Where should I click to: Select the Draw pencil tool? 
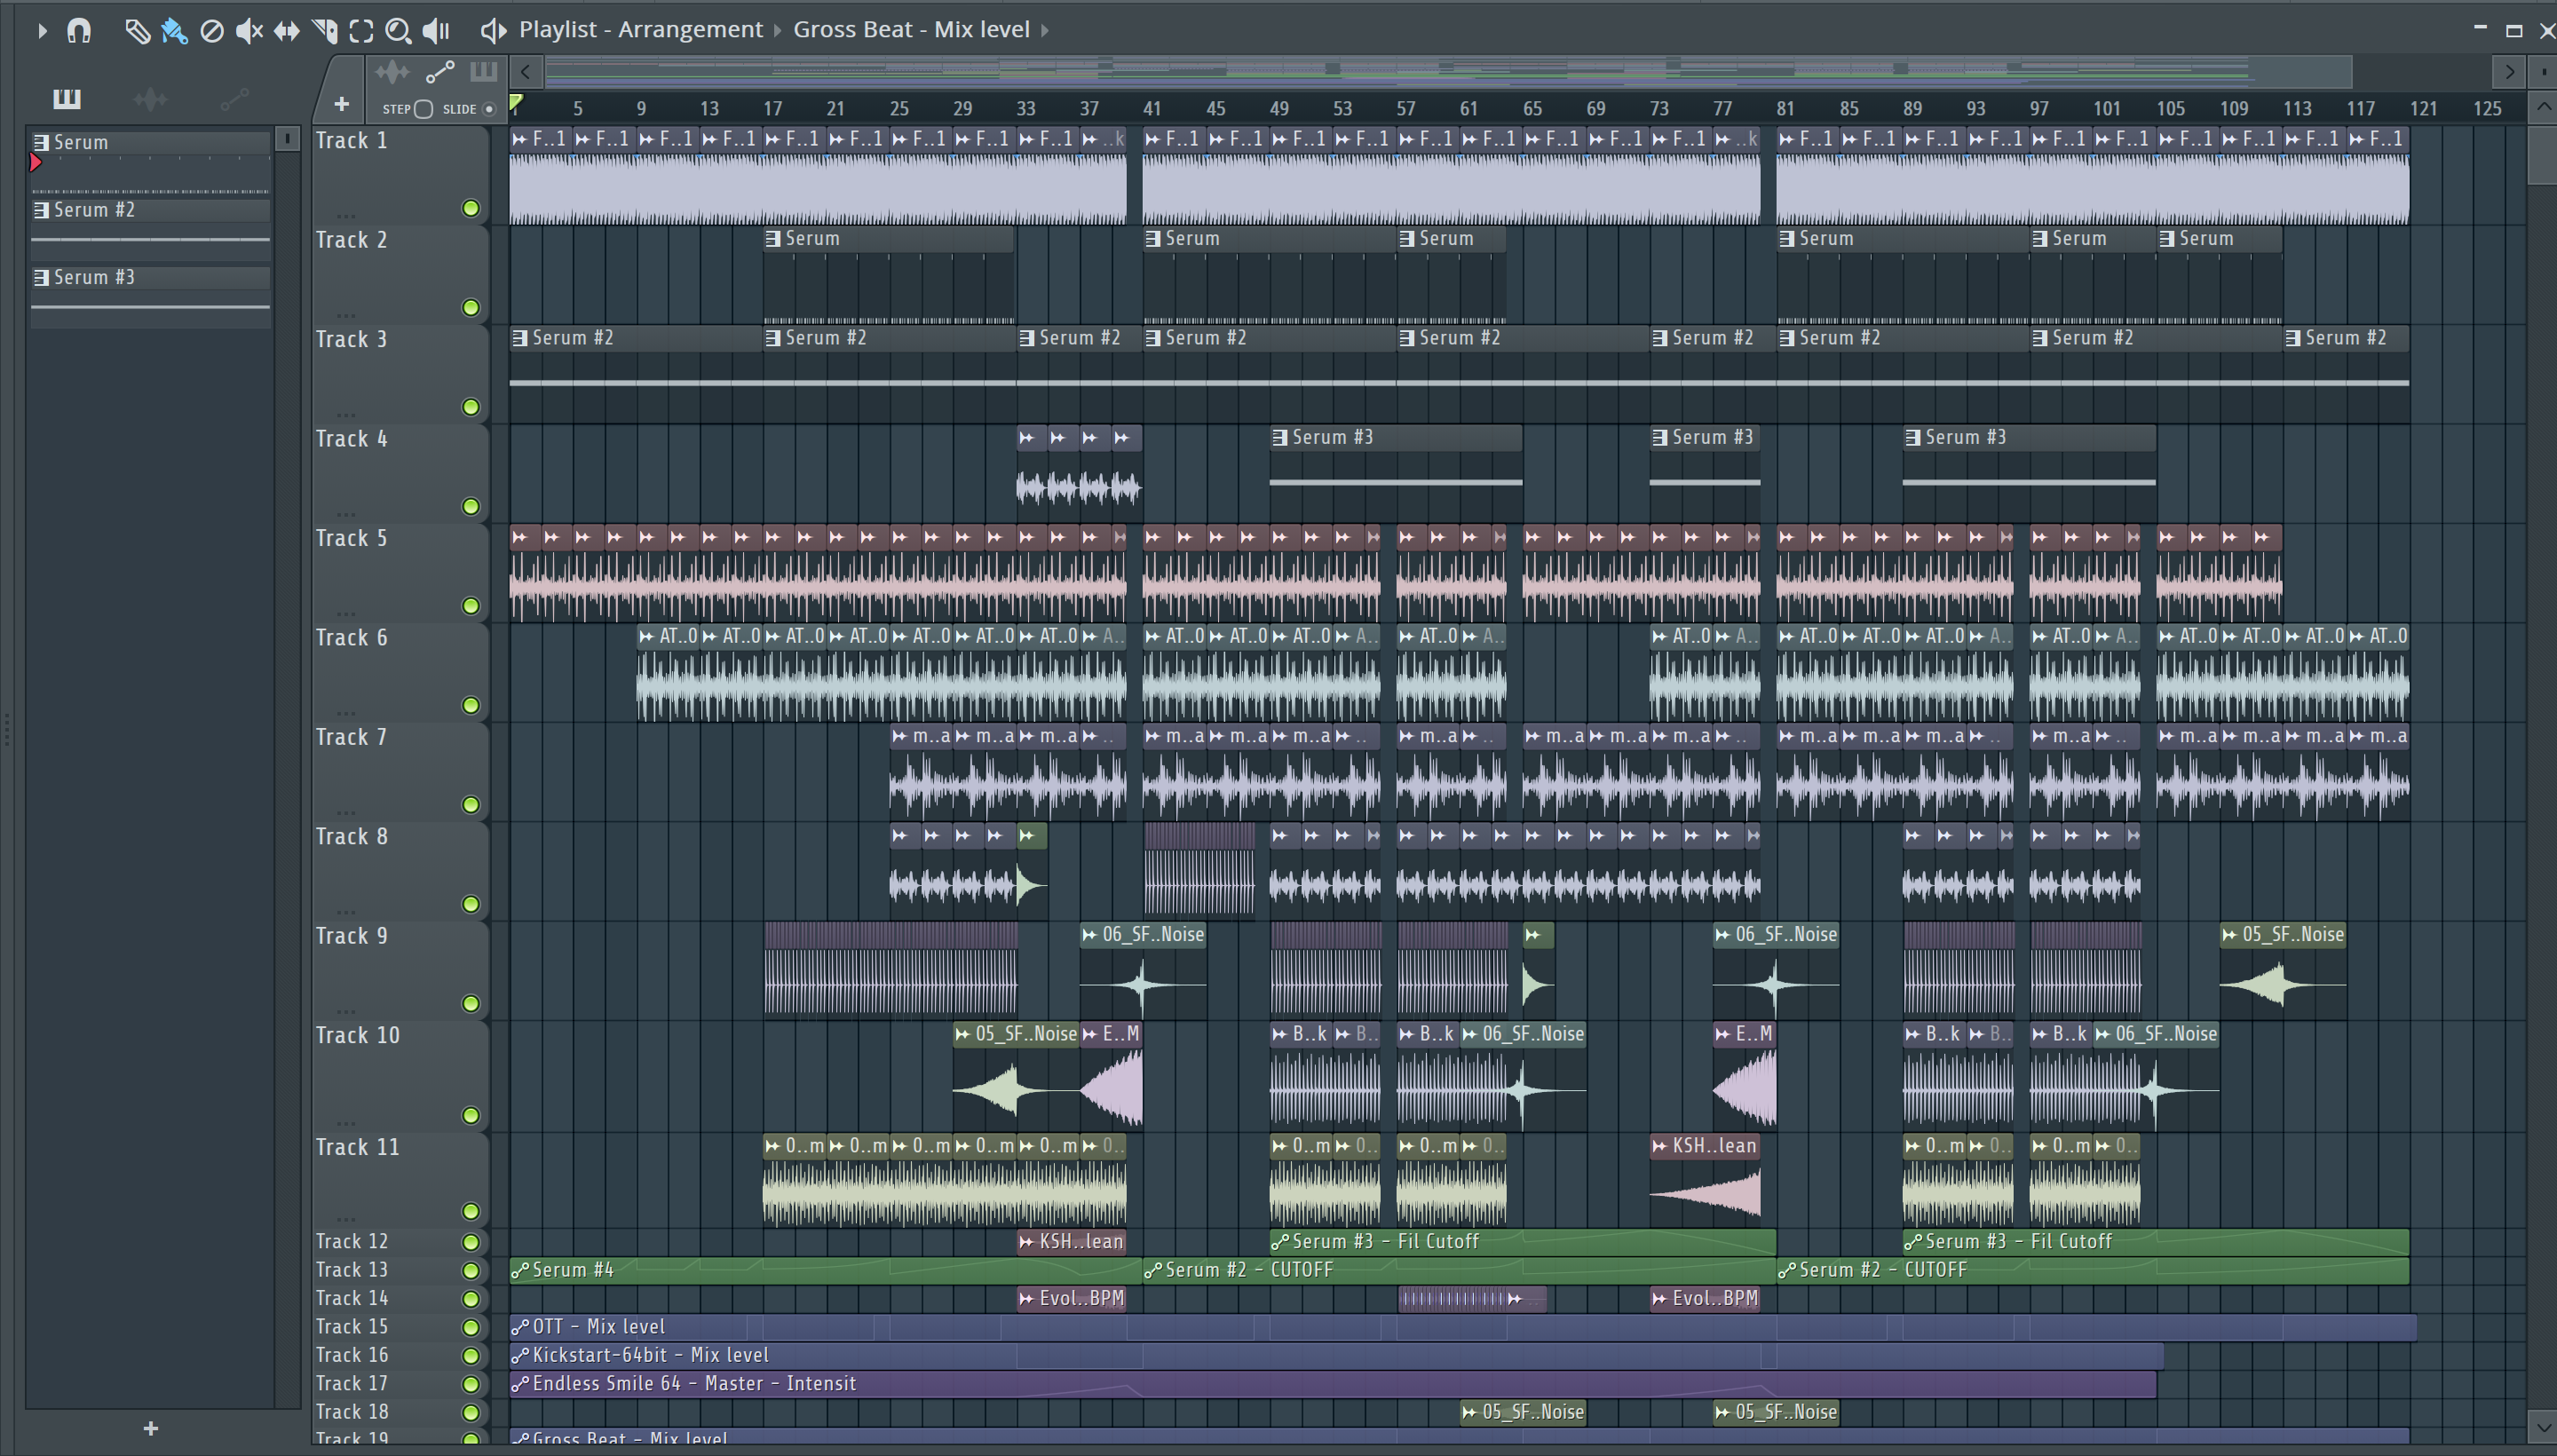pos(137,31)
